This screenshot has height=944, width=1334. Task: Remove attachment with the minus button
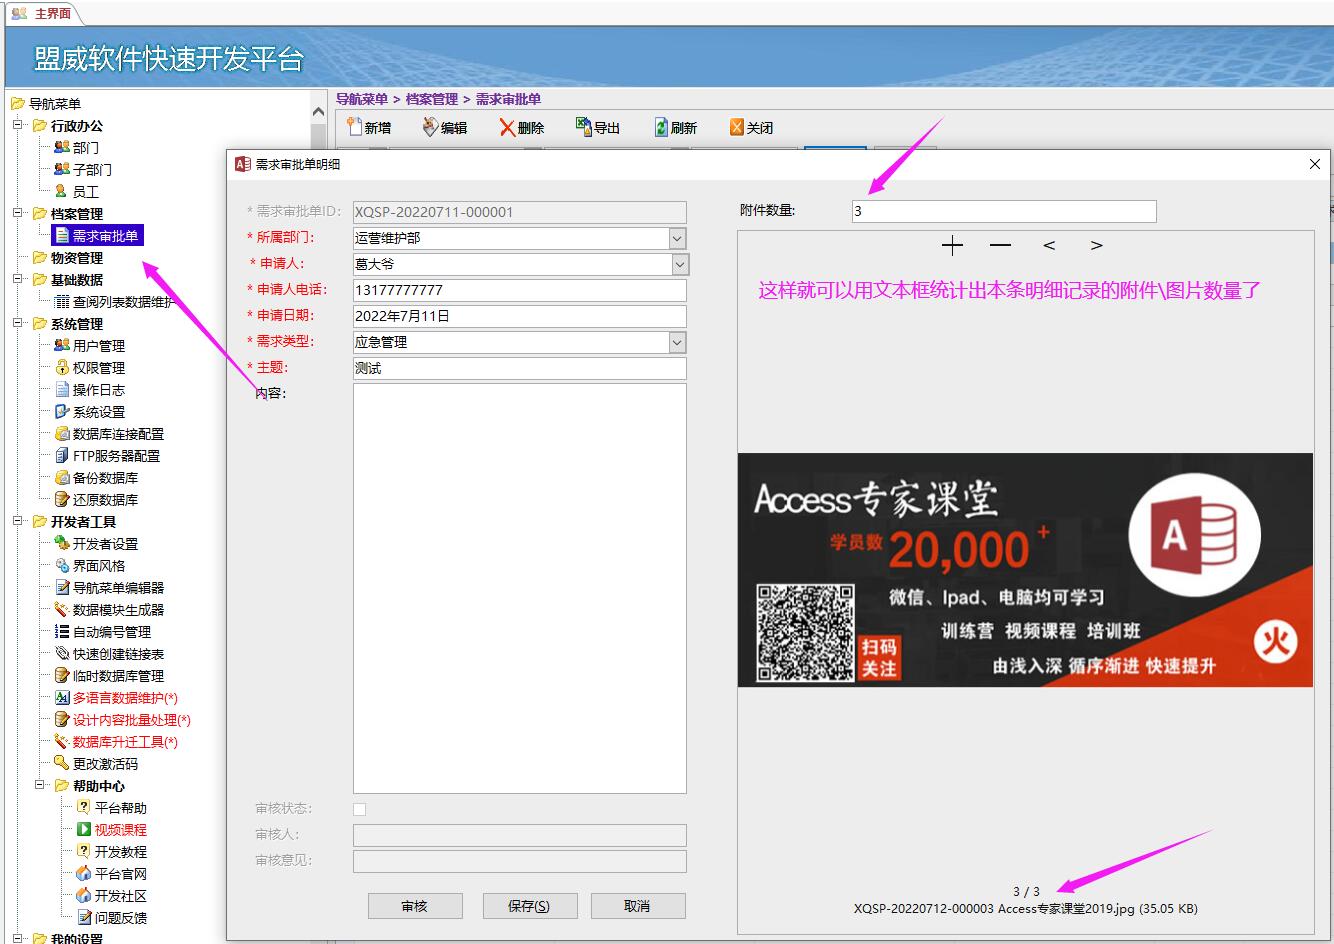1000,245
